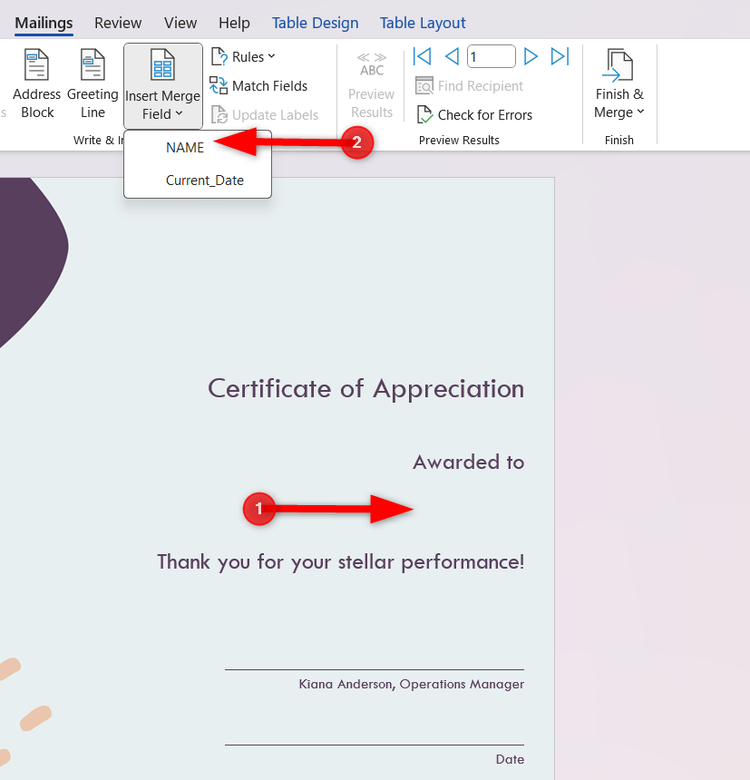
Task: Click the Insert Merge Field icon
Action: pyautogui.click(x=163, y=65)
